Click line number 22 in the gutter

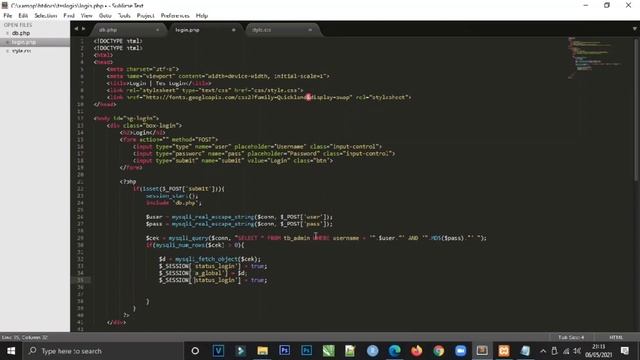click(80, 189)
